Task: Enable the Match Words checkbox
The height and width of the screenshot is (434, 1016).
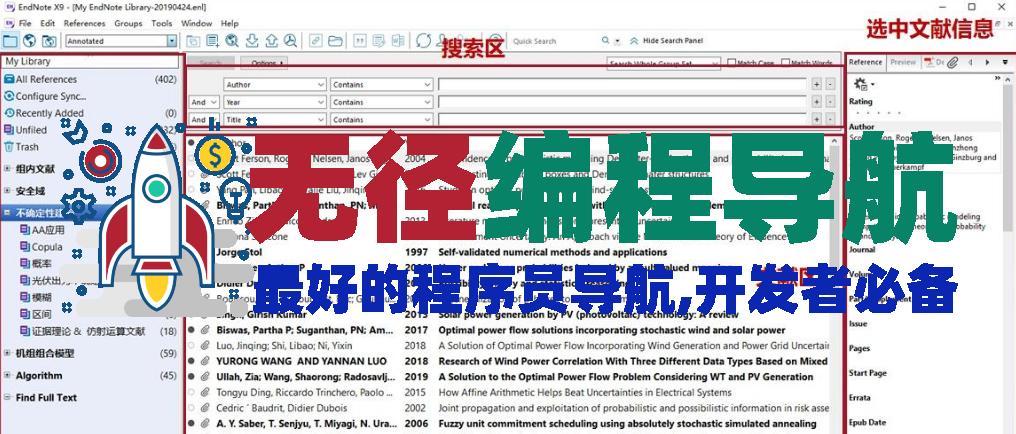Action: (785, 63)
